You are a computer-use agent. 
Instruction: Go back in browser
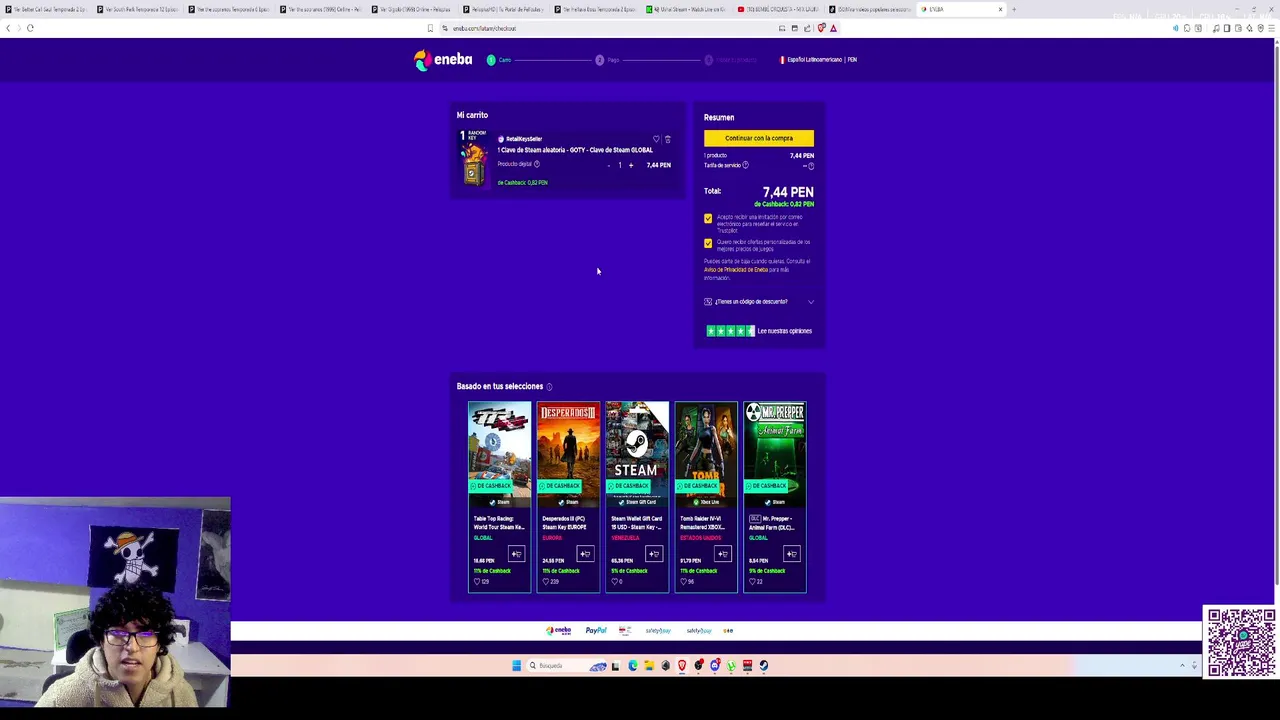pos(8,28)
